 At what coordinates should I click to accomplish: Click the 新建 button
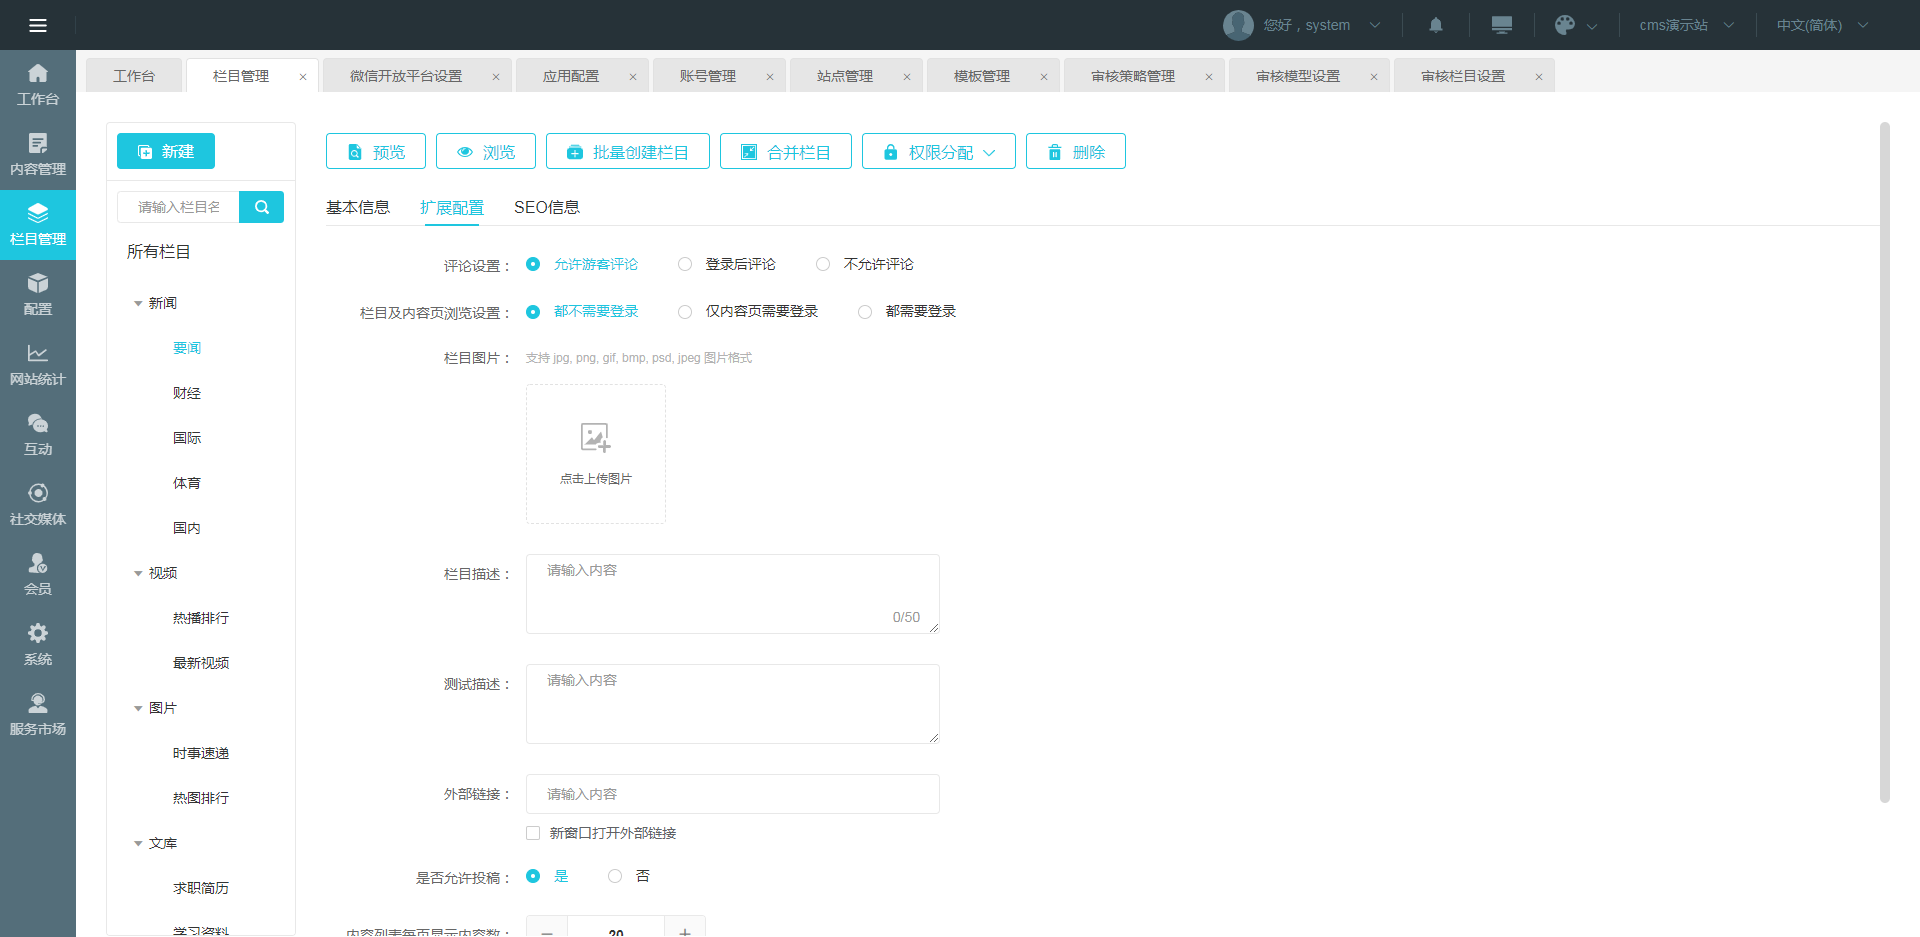166,151
